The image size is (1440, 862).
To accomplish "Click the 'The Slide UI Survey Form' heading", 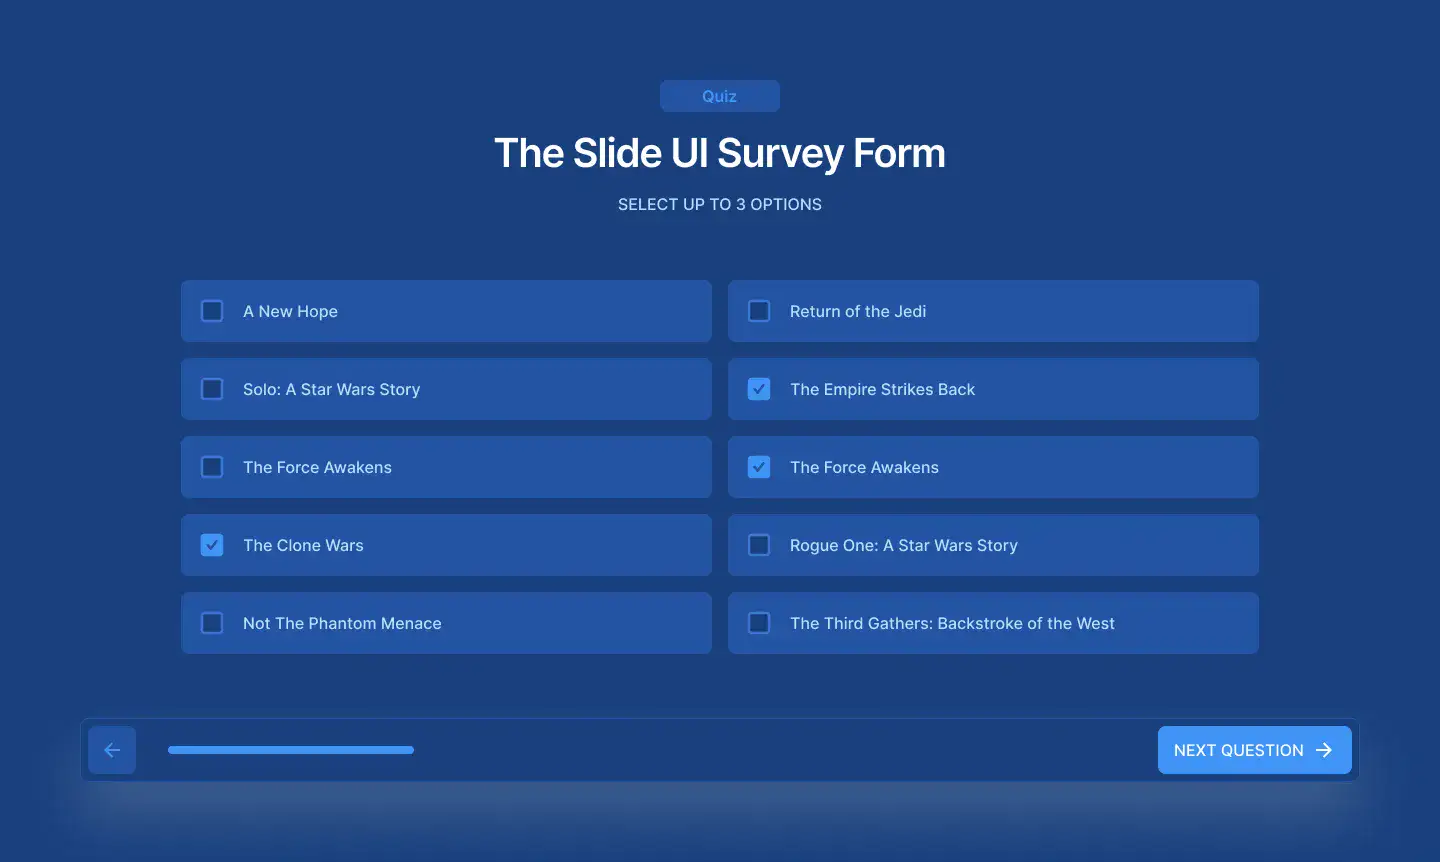I will tap(720, 153).
